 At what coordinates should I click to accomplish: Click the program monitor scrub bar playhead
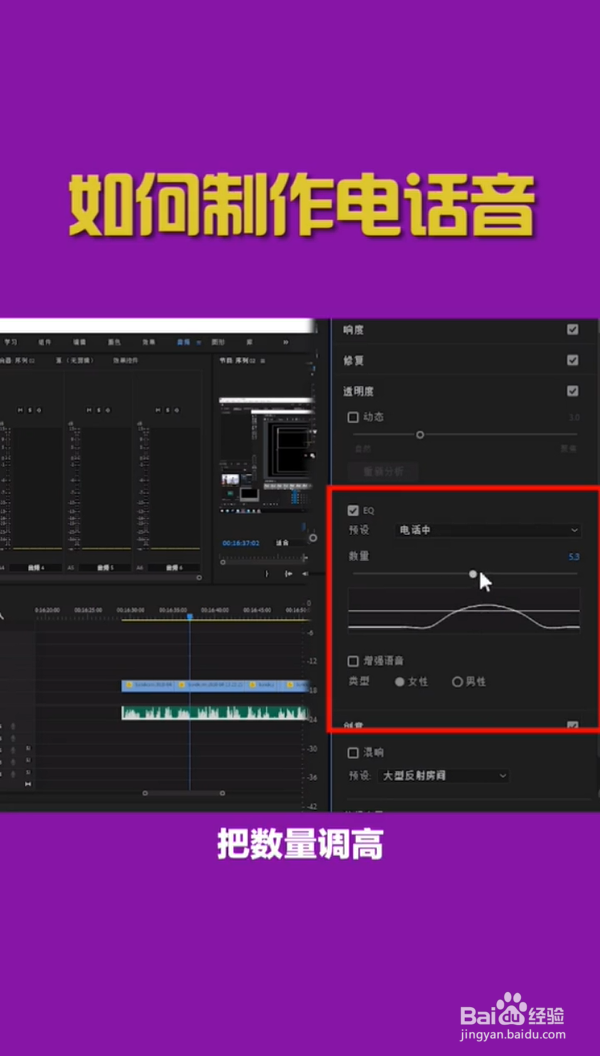223,562
